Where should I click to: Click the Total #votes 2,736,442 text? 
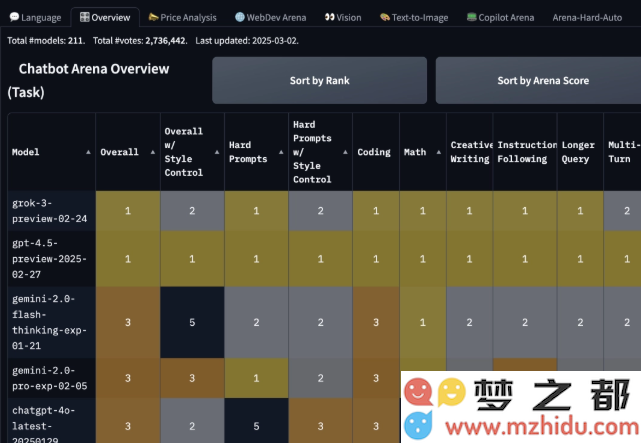pyautogui.click(x=140, y=41)
